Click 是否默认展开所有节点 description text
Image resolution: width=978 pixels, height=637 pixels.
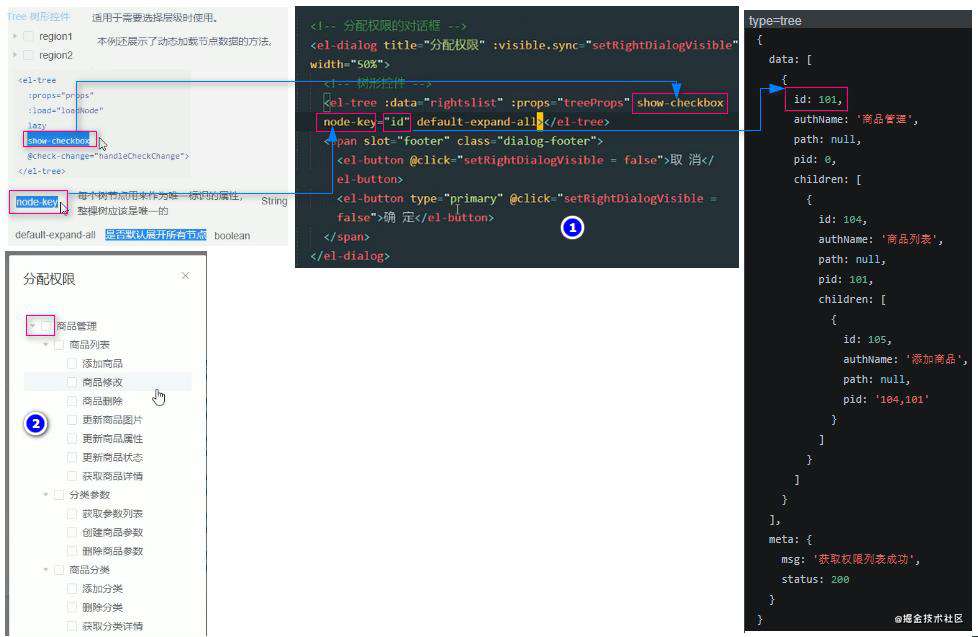tap(155, 235)
